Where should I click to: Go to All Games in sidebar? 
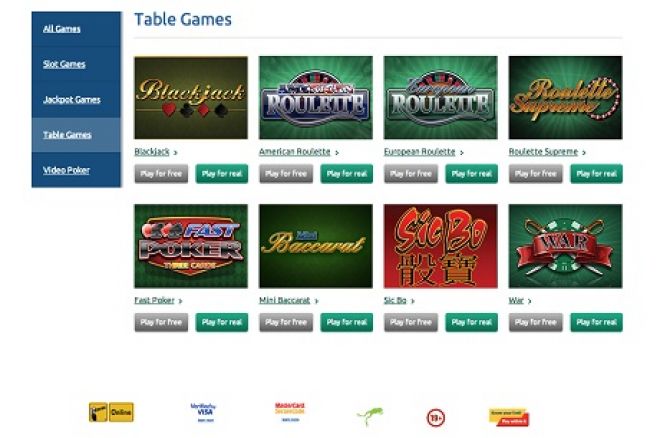(62, 29)
